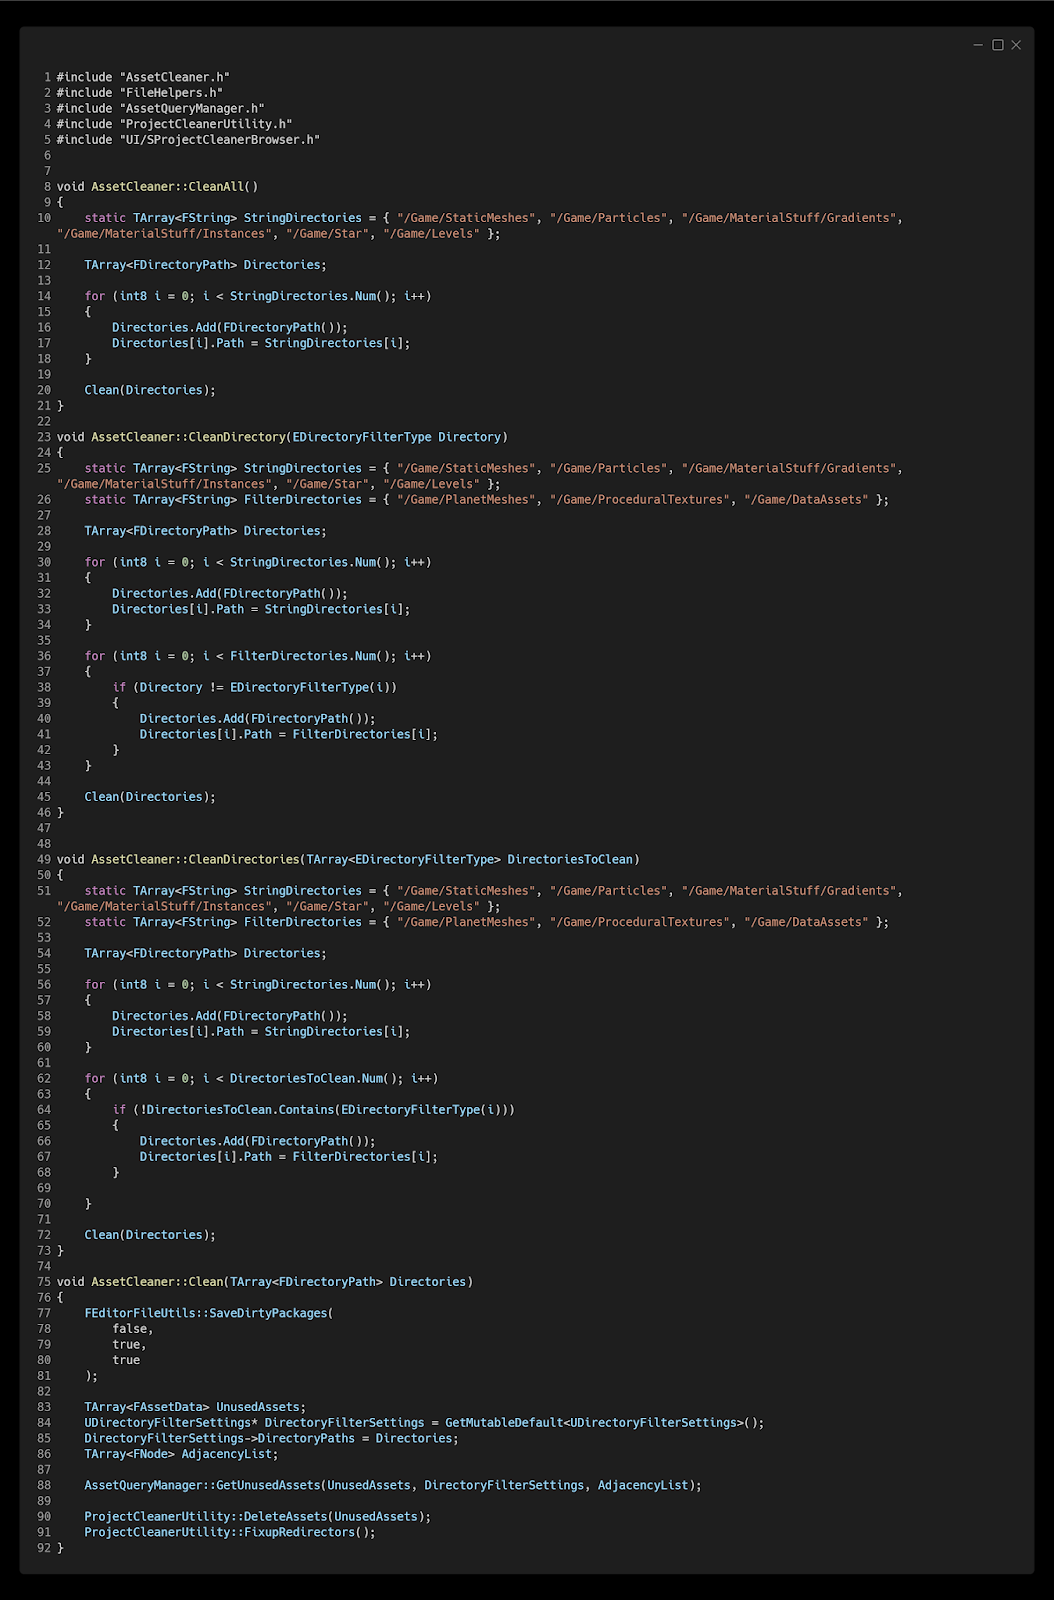Click "/Game/ProceduralTextures" string on line 26
Image resolution: width=1054 pixels, height=1600 pixels.
point(640,500)
